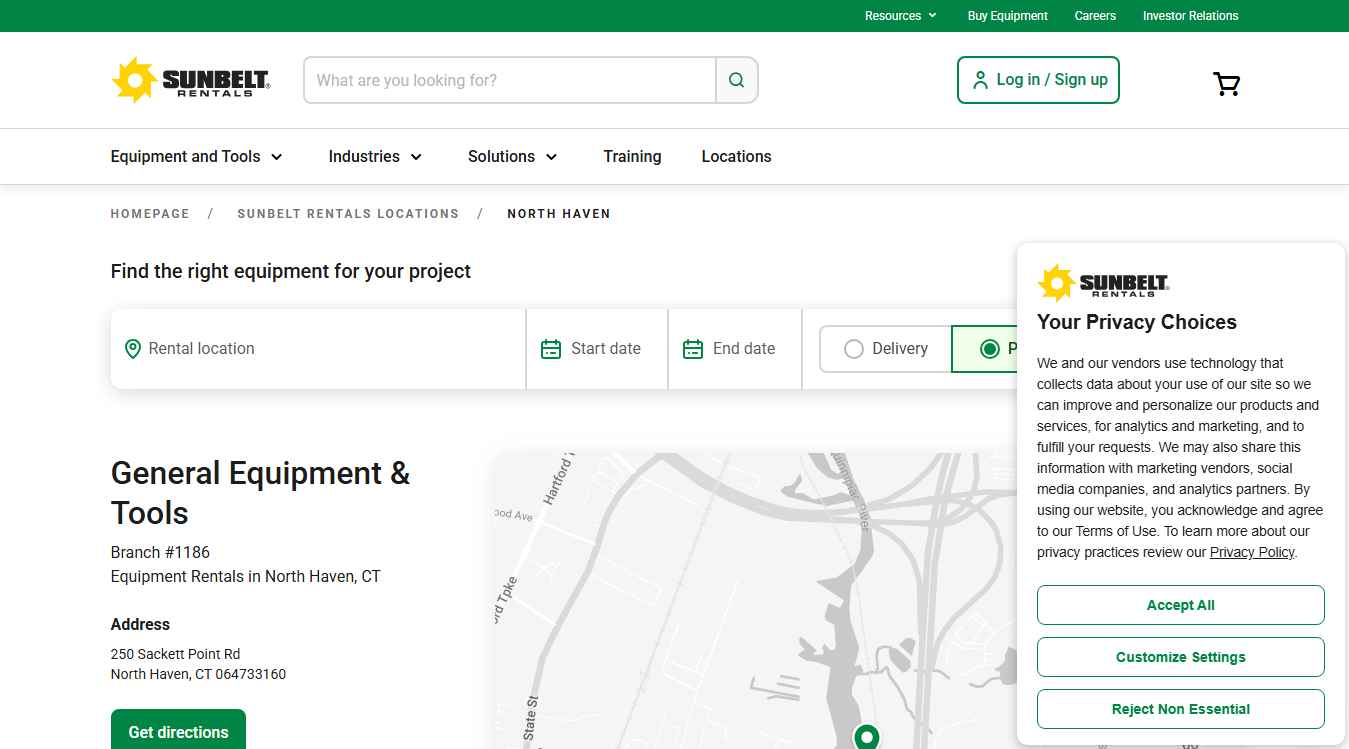This screenshot has width=1349, height=749.
Task: Click the Sunbelt Rentals header logo
Action: (x=191, y=80)
